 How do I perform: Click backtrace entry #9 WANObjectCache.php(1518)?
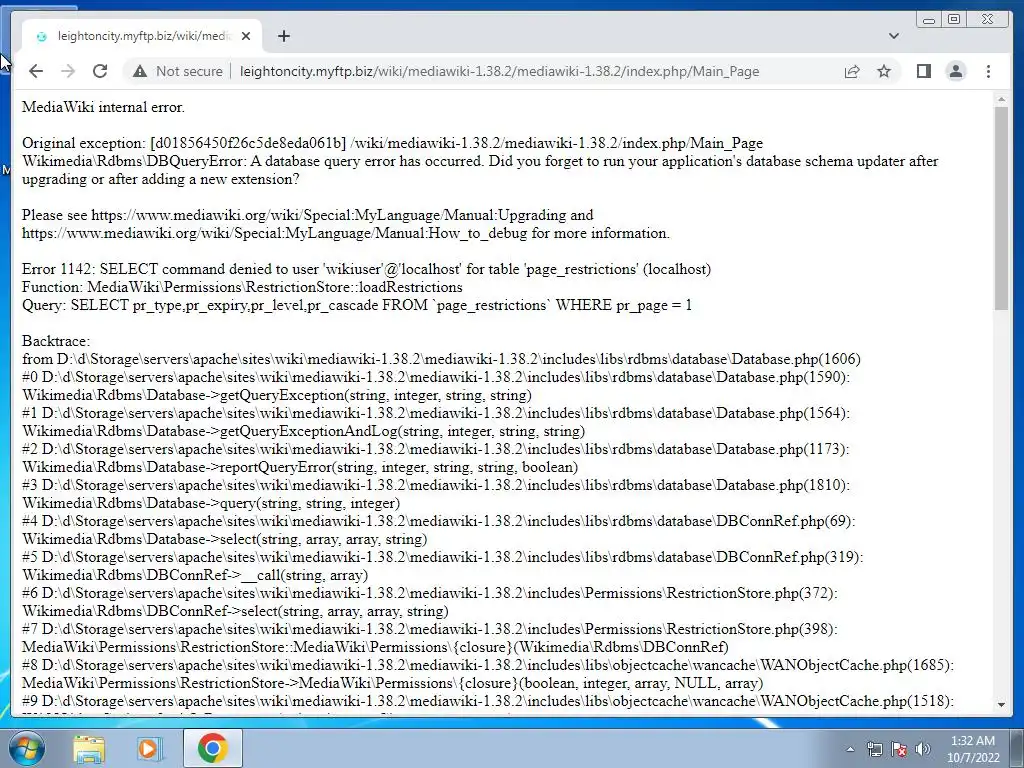pos(488,701)
